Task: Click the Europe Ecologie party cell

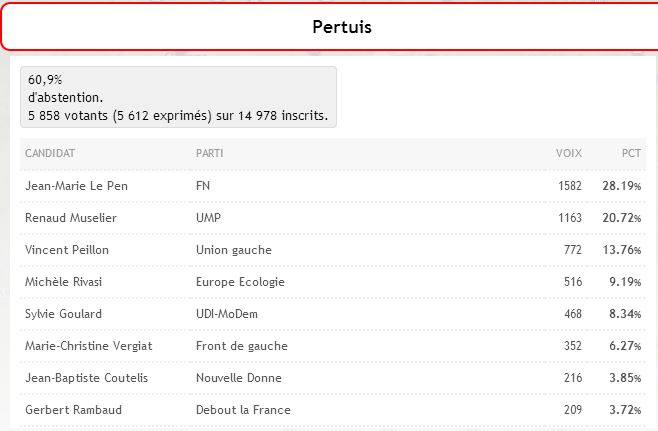Action: 240,282
